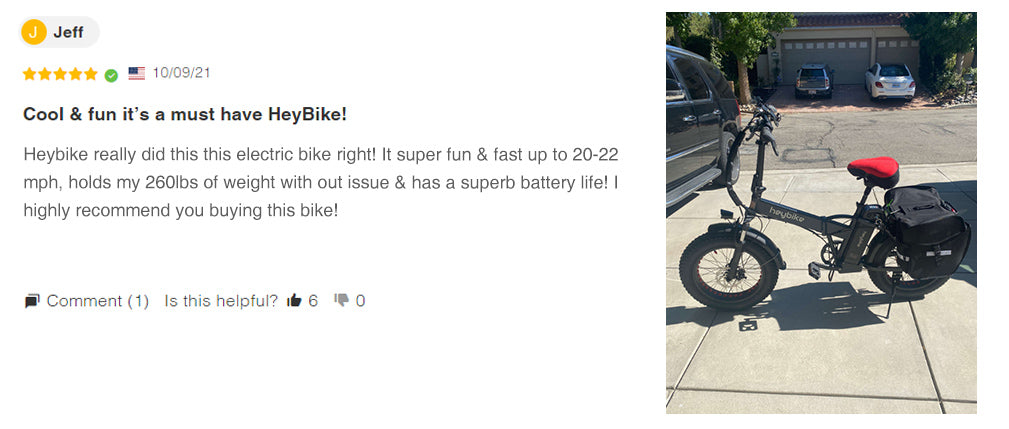This screenshot has width=1009, height=429.
Task: Click the unhelpful count number 0
Action: point(360,301)
